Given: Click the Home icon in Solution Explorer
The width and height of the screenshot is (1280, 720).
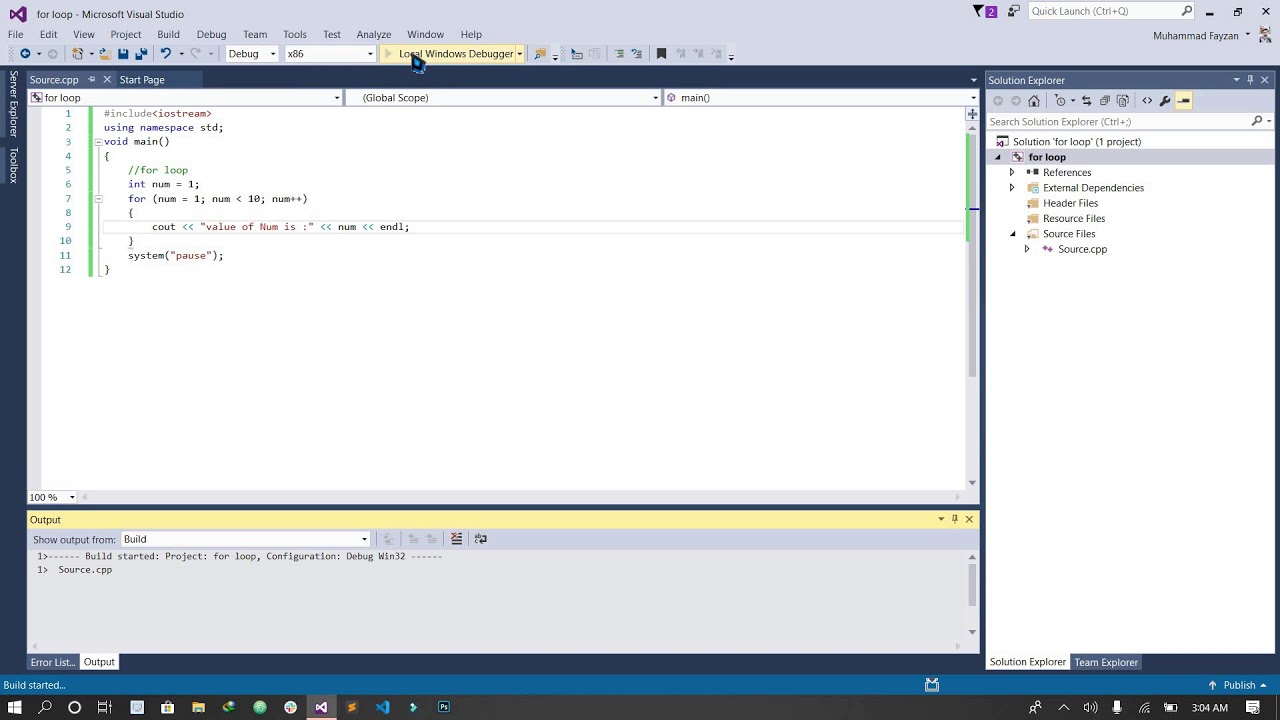Looking at the screenshot, I should point(1034,101).
